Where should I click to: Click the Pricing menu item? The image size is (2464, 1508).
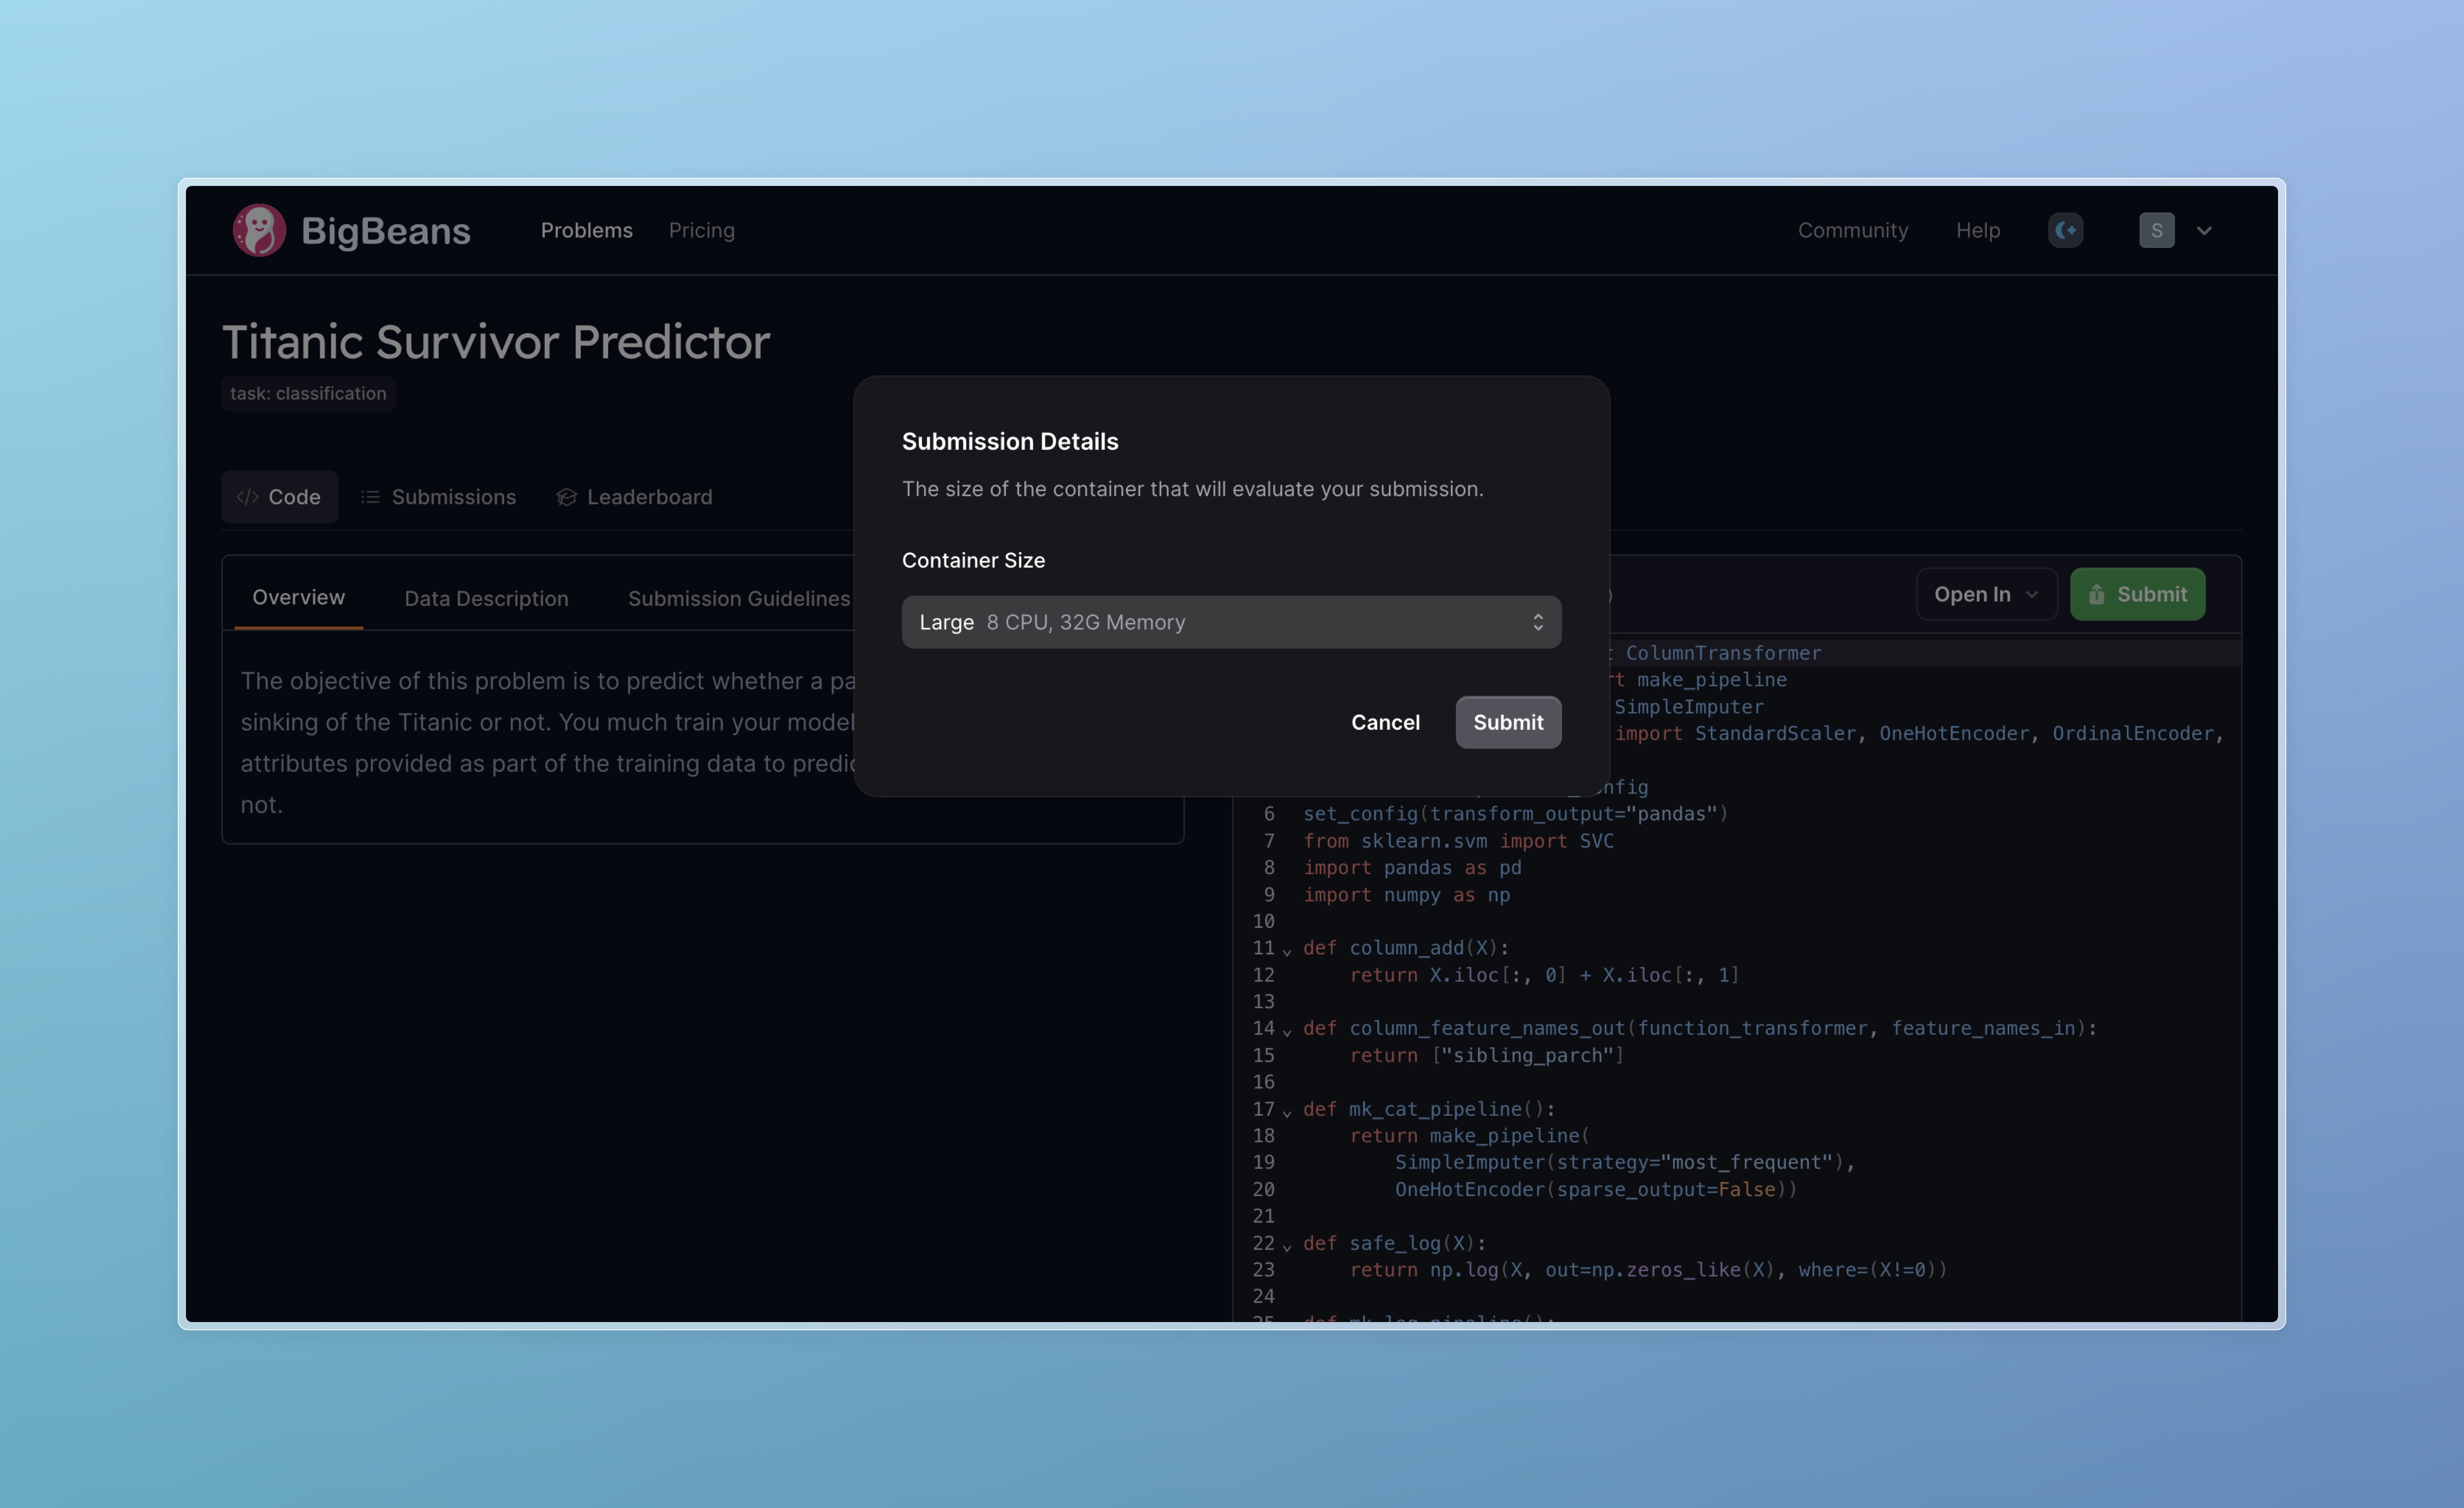702,229
